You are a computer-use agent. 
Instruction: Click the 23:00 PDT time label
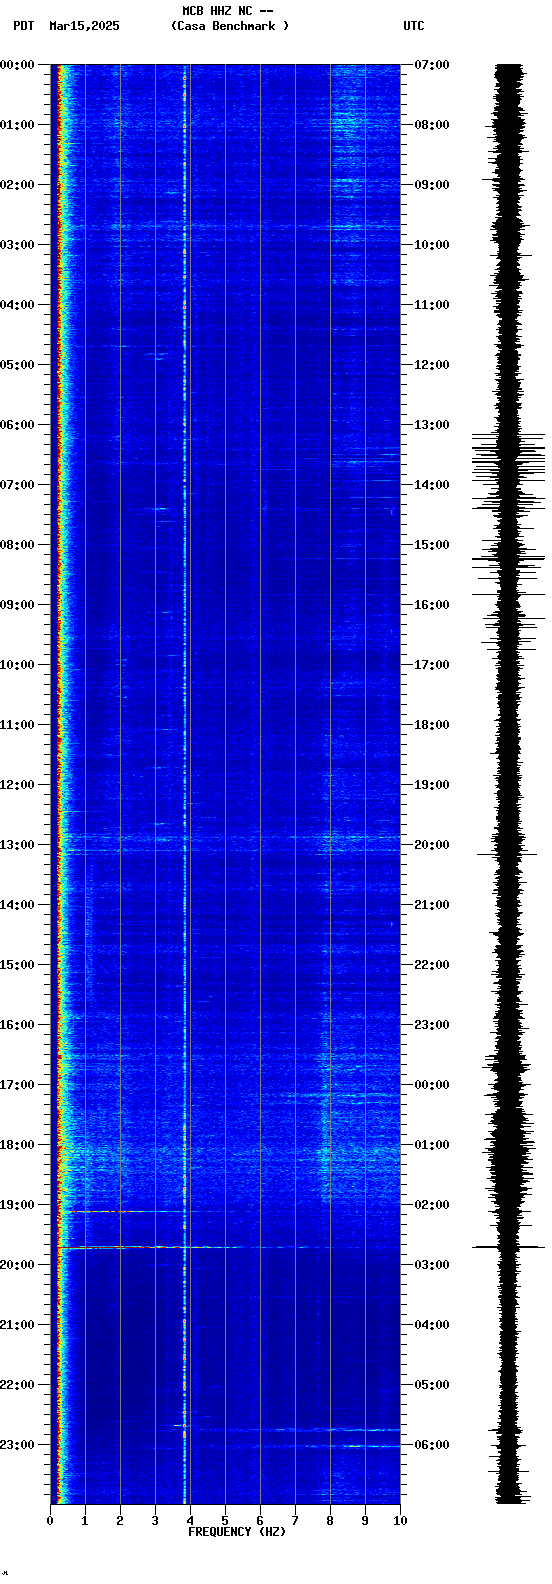[17, 1445]
